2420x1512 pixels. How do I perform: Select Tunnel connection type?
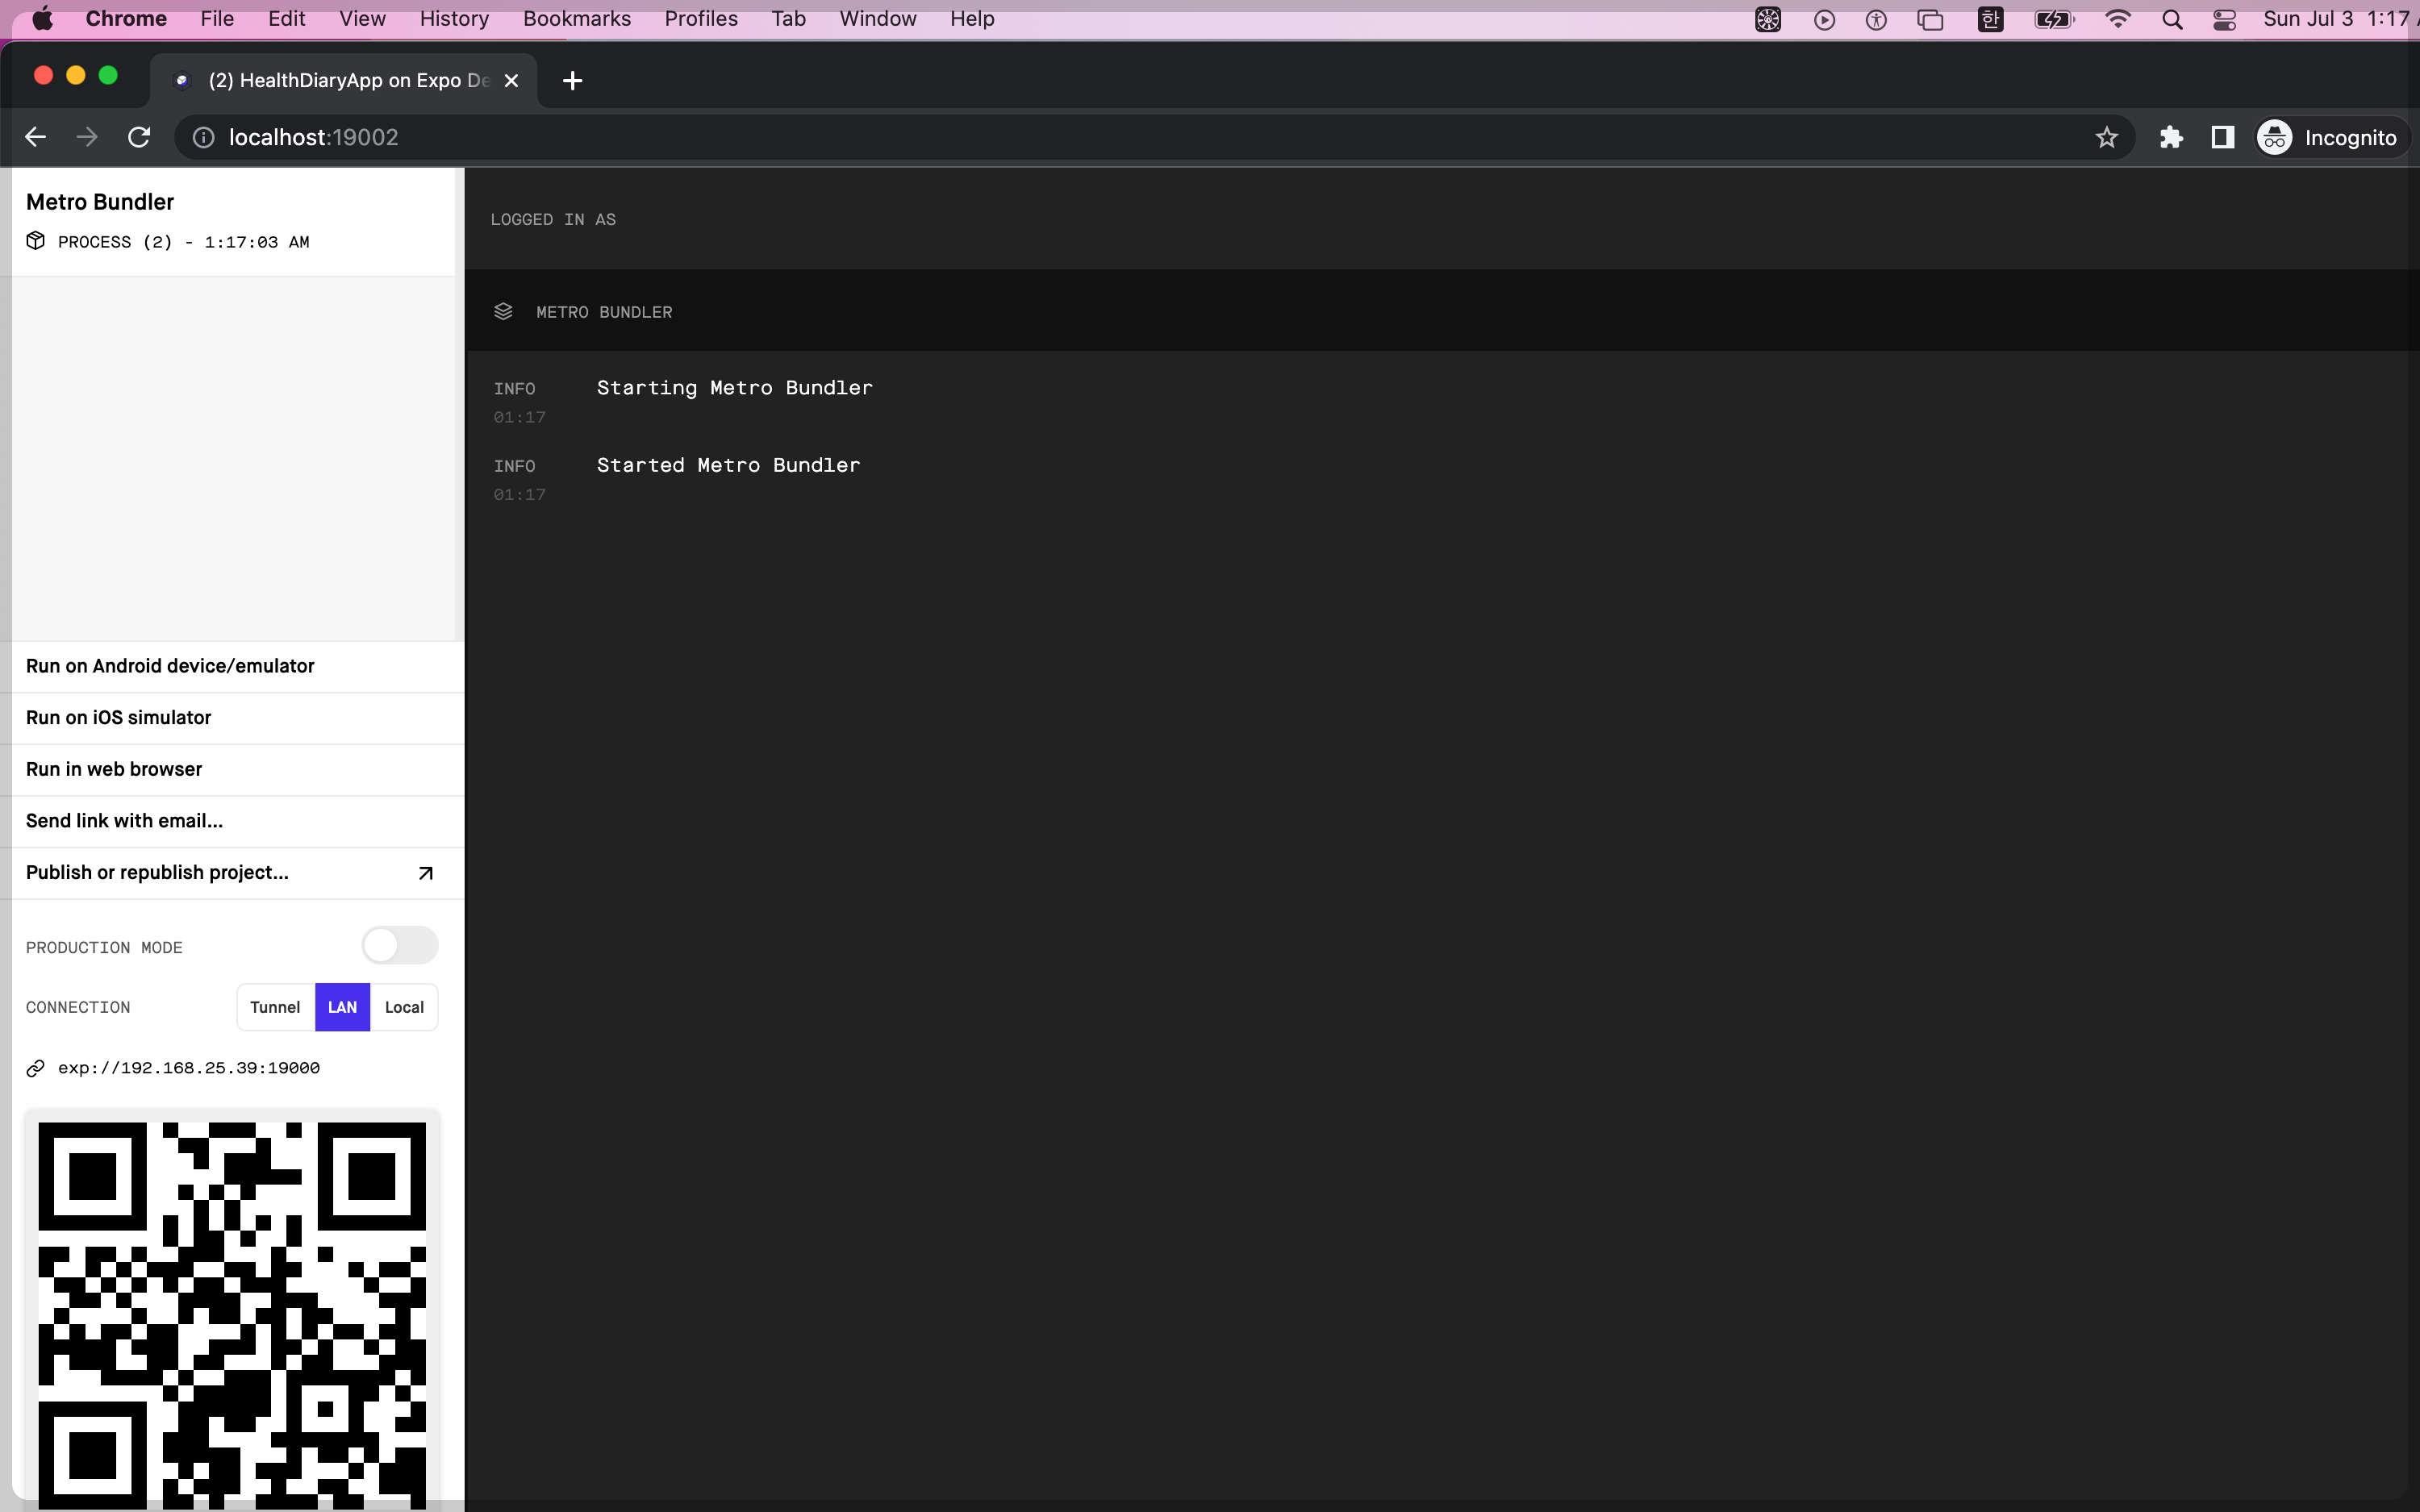[x=275, y=1007]
